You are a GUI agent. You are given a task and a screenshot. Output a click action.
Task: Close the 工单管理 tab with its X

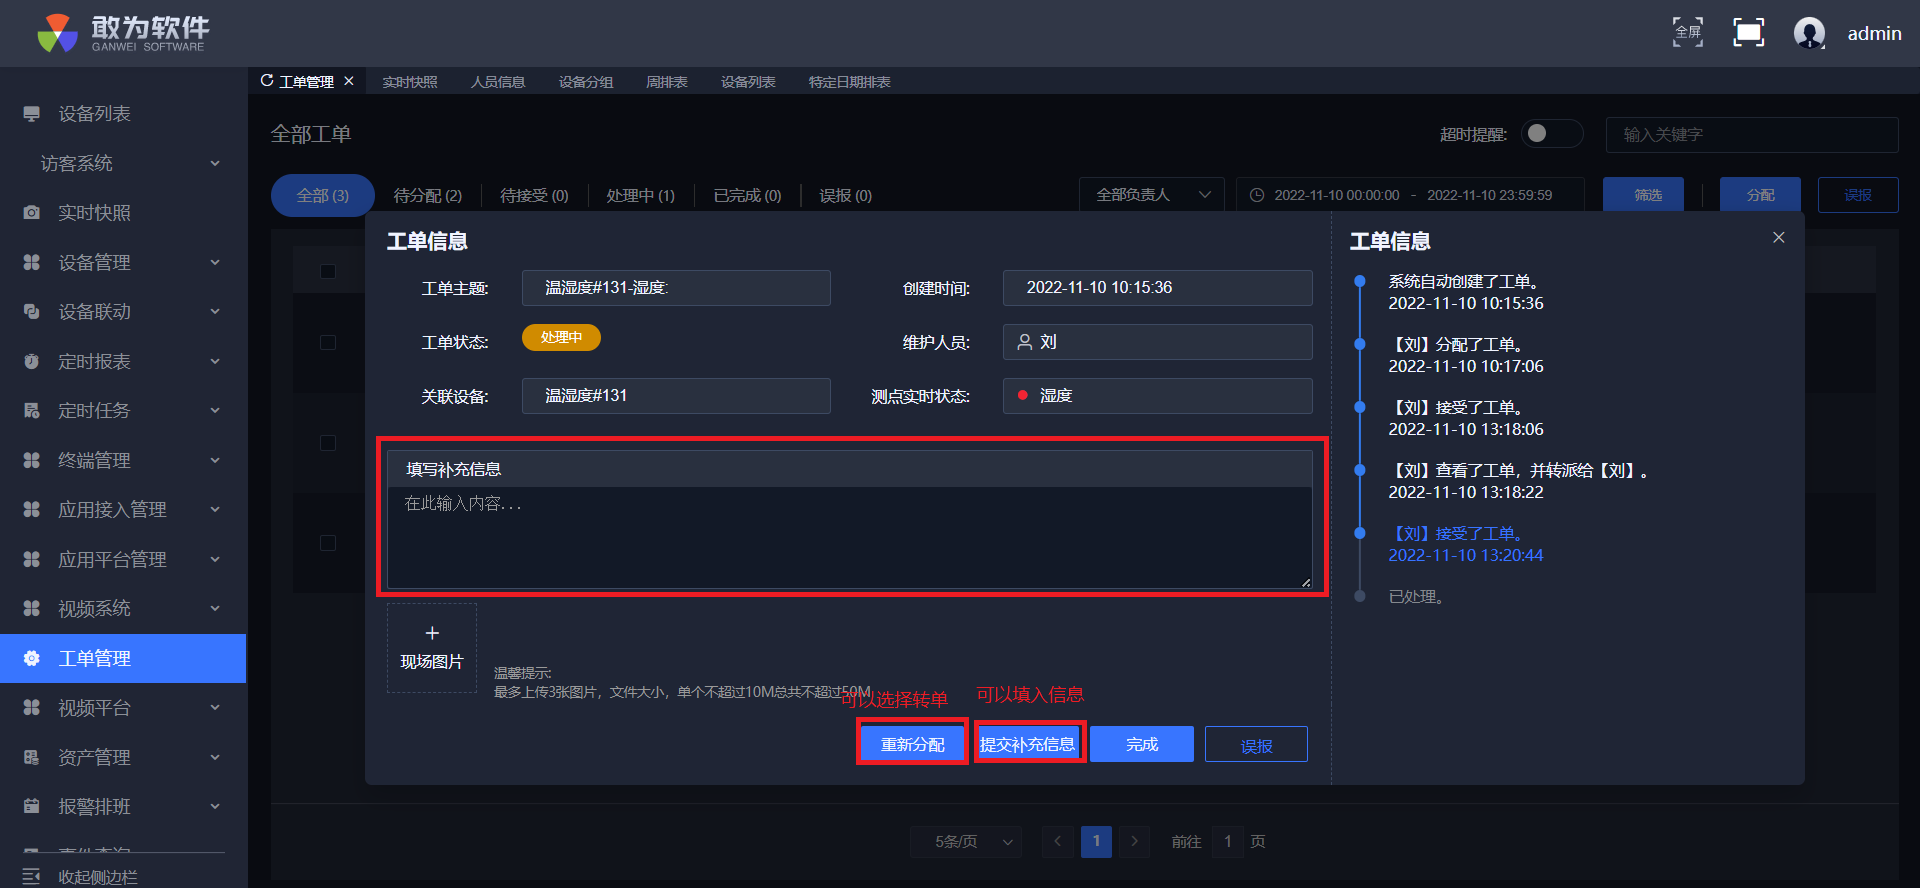pyautogui.click(x=349, y=81)
